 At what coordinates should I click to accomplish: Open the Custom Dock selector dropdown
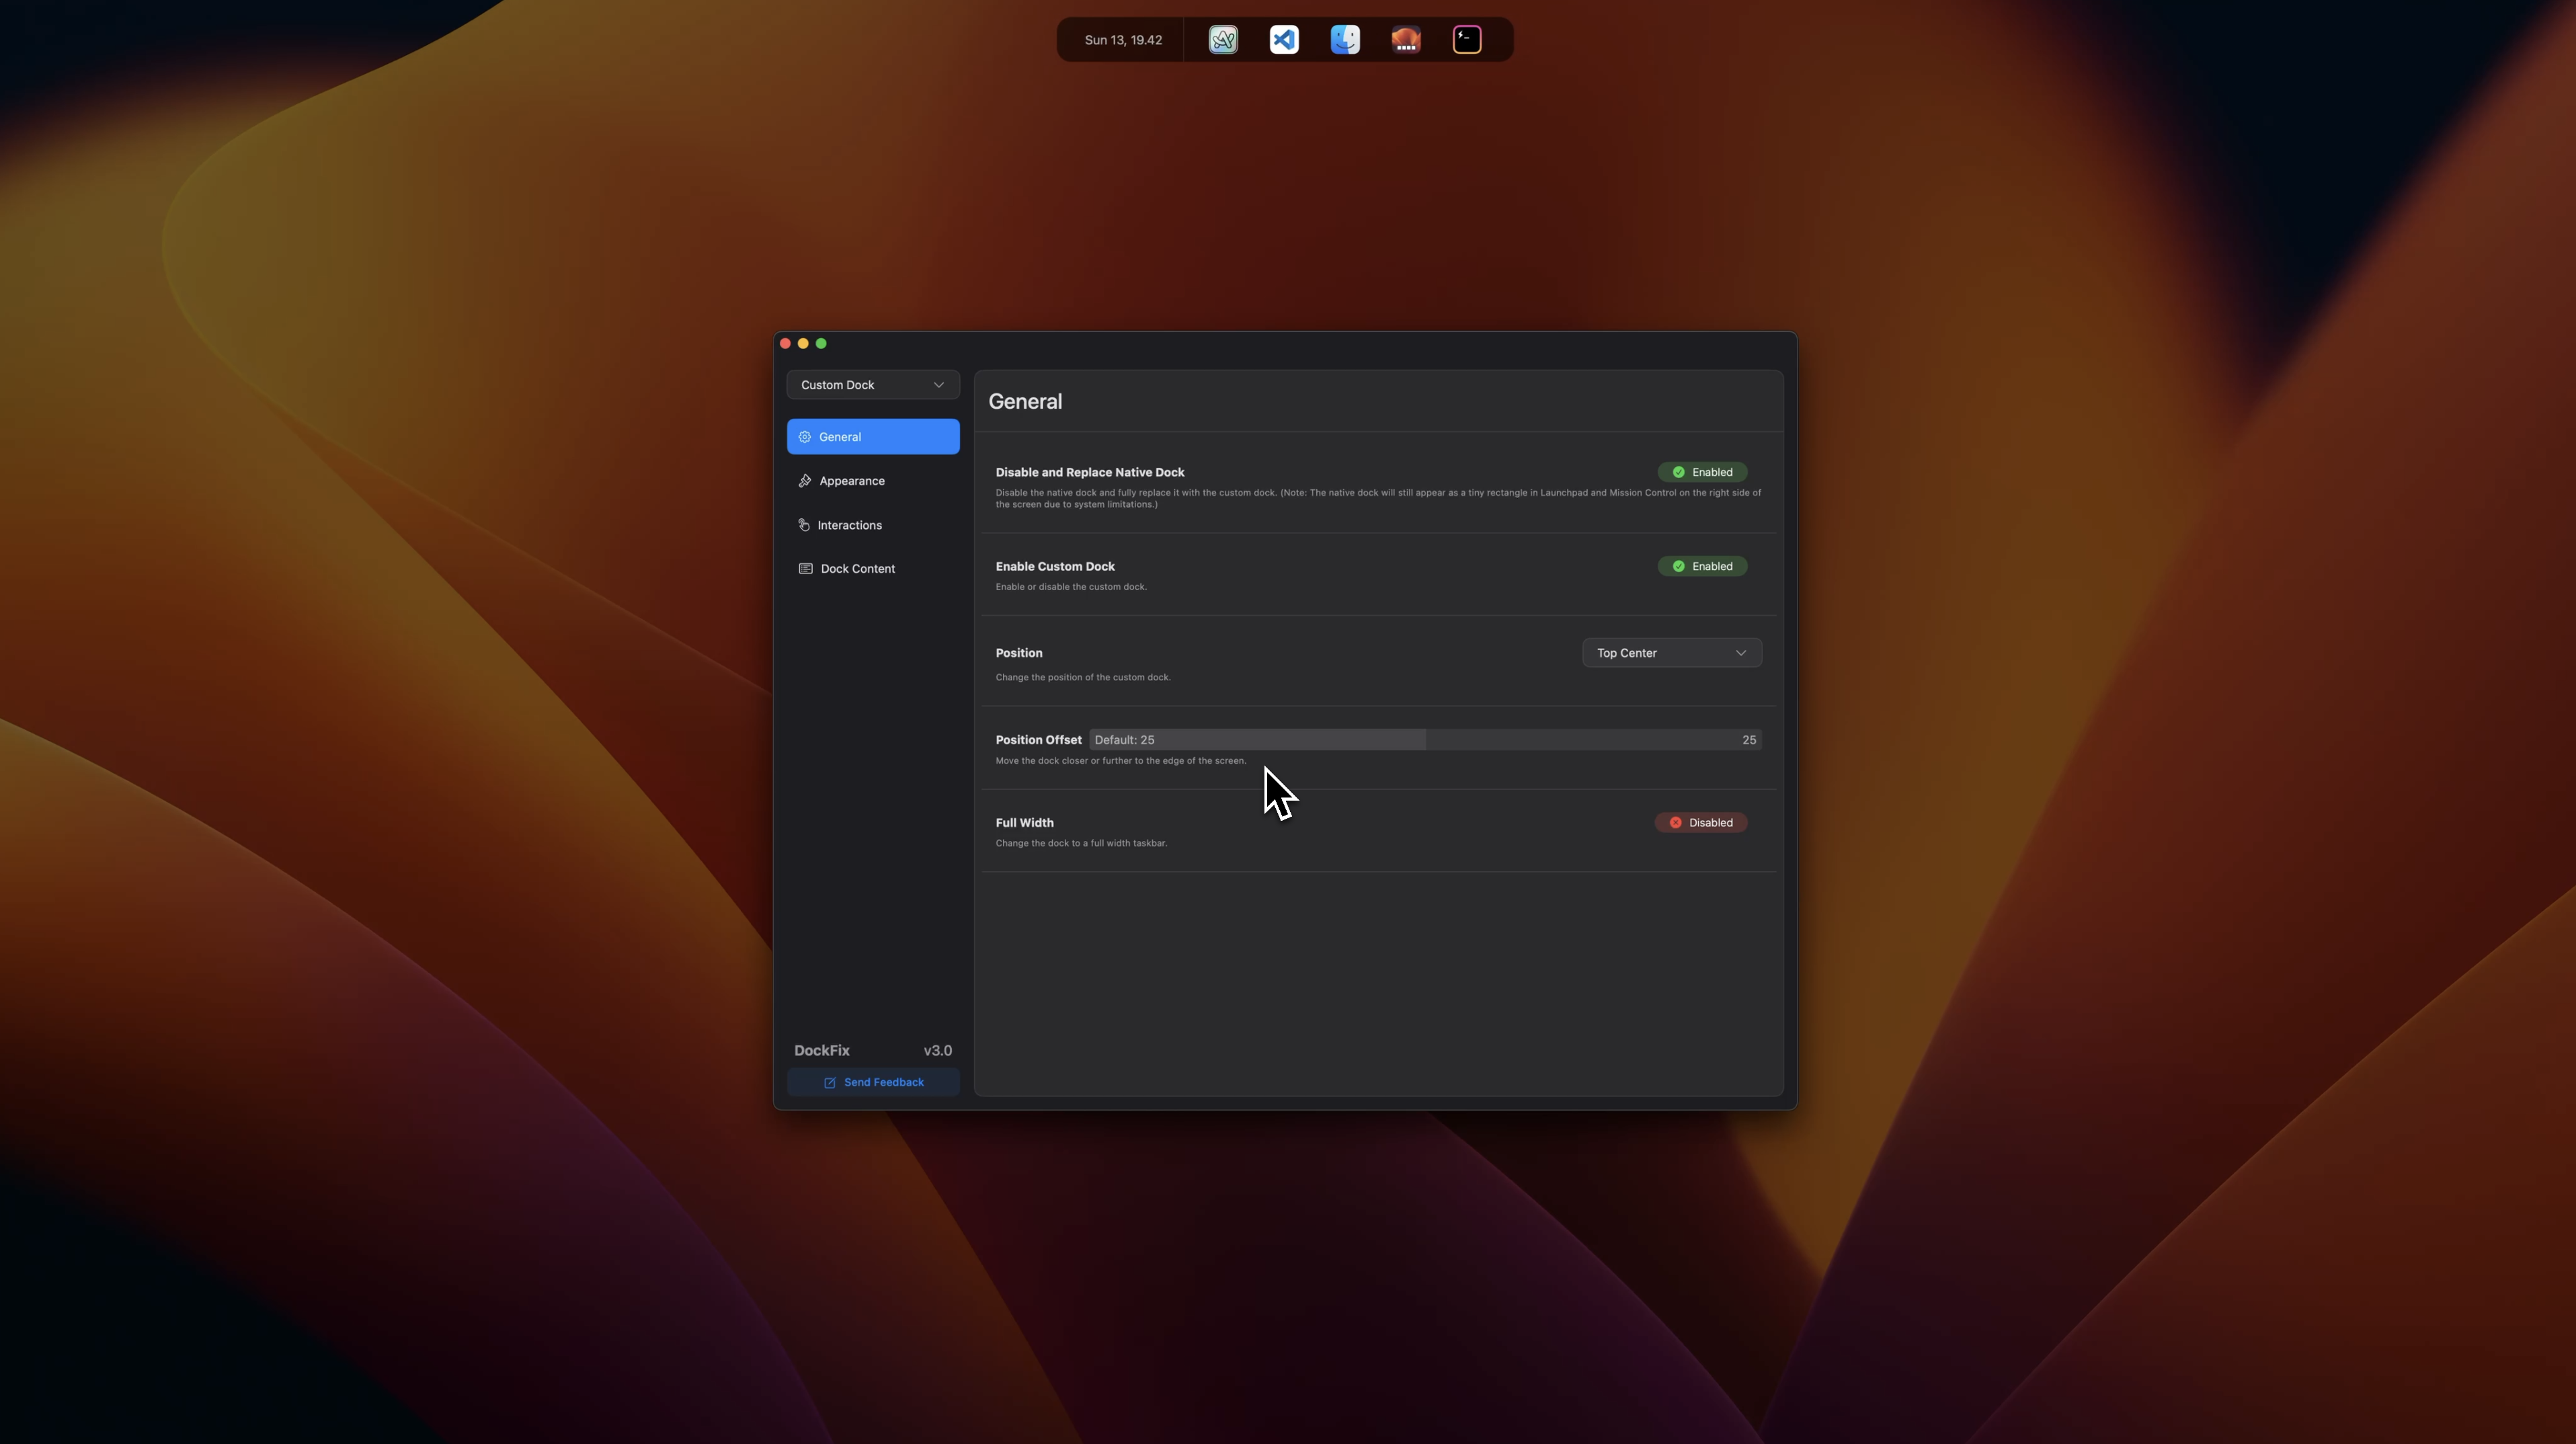click(x=873, y=385)
